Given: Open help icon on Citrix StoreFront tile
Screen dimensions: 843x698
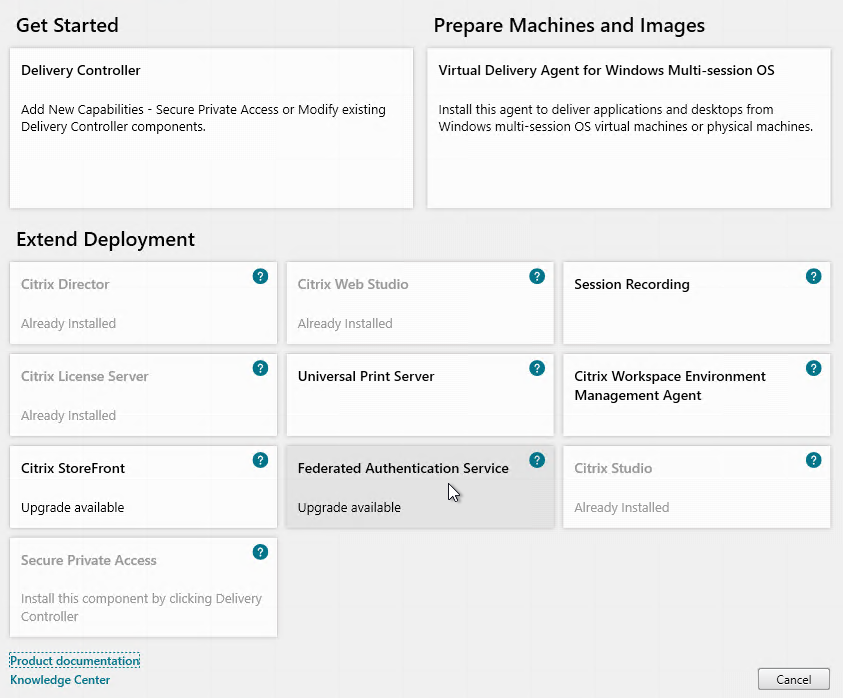Looking at the screenshot, I should 260,460.
